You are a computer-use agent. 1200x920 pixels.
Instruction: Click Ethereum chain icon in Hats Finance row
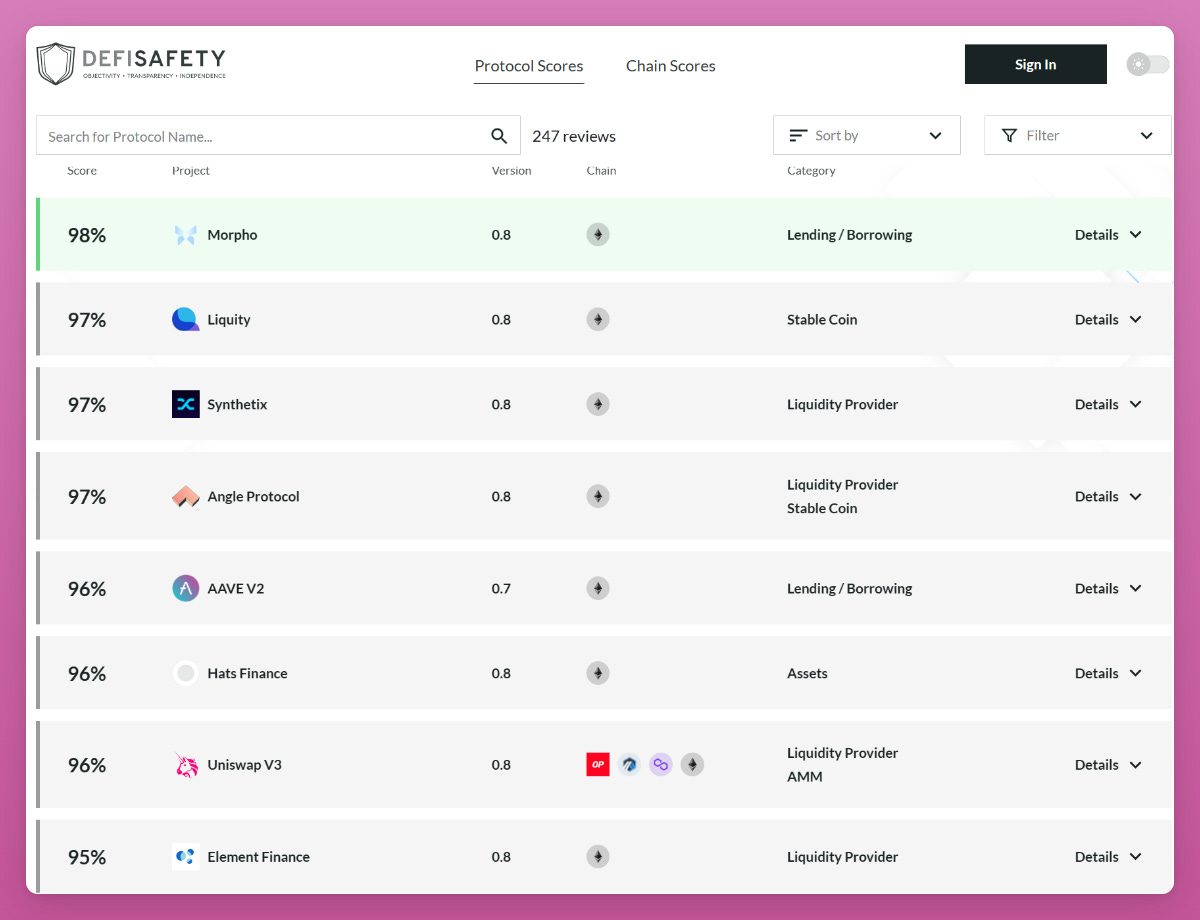[598, 673]
